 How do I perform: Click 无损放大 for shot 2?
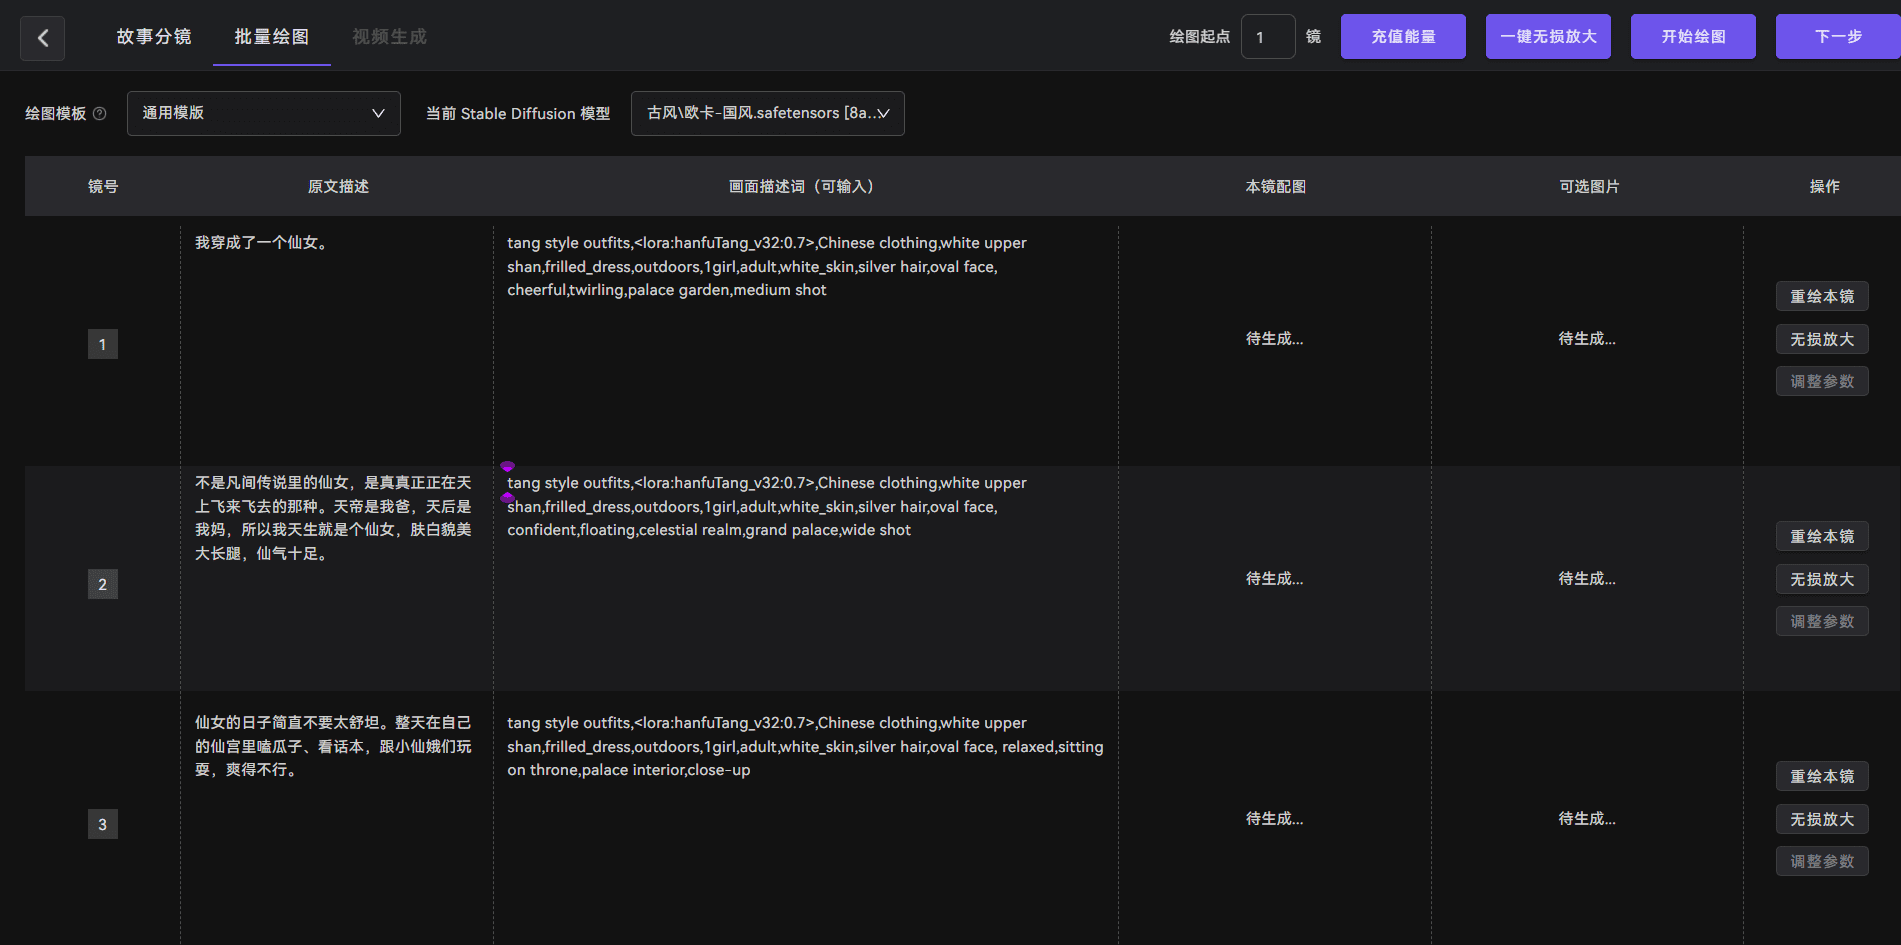tap(1822, 579)
